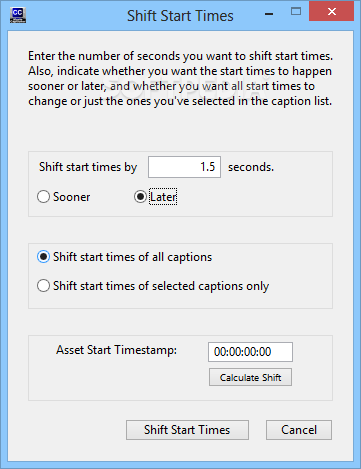Viewport: 361px width, 469px height.
Task: Minimize the Shift Start Times window
Action: click(269, 14)
